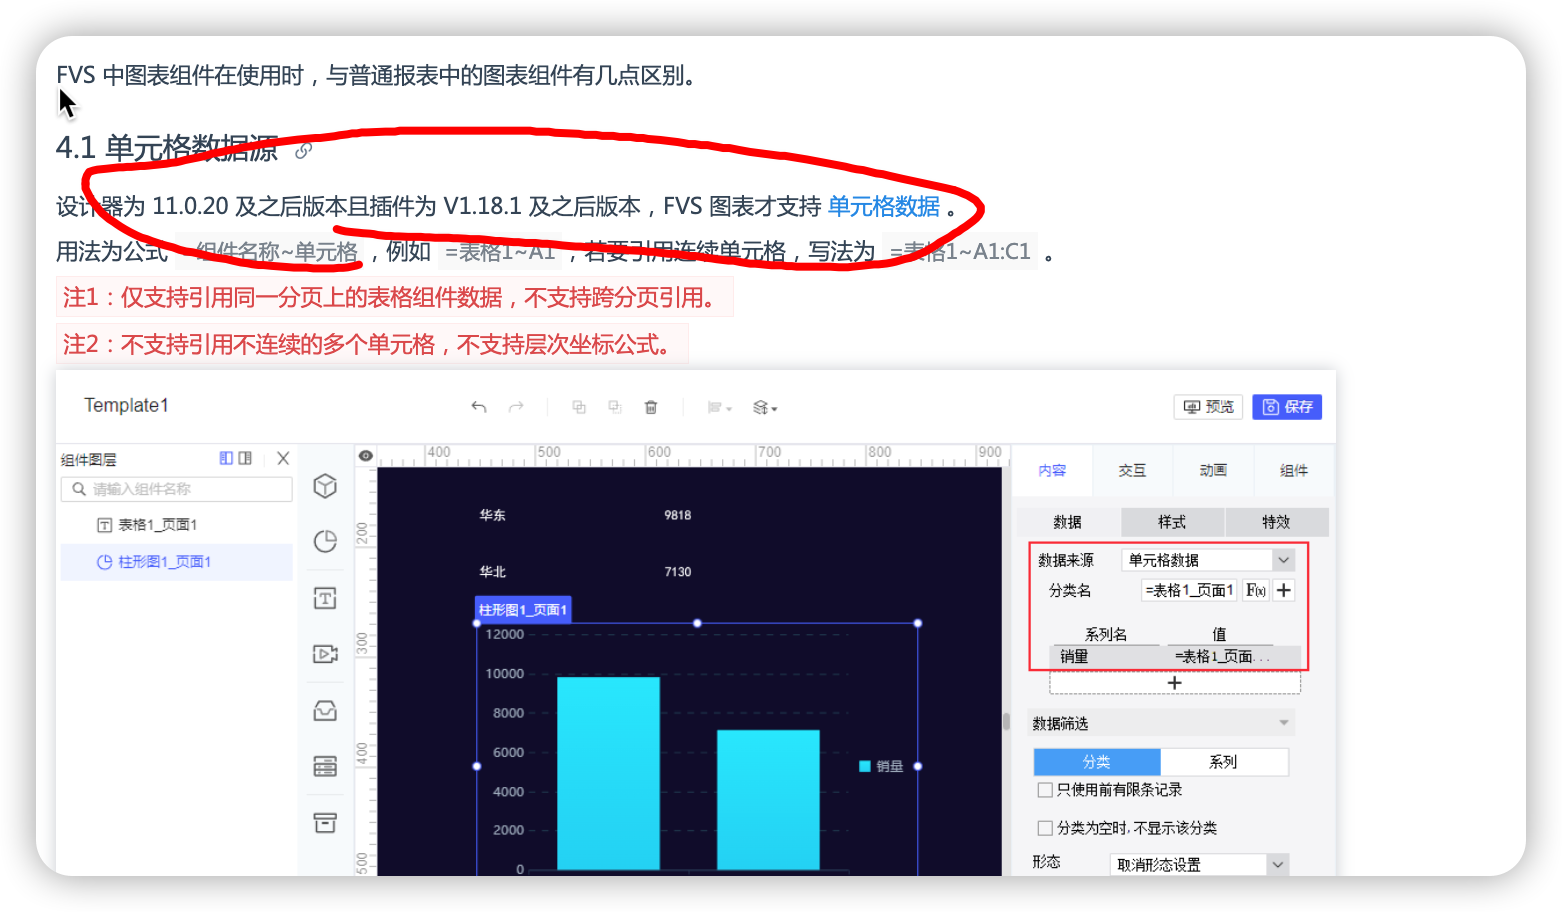Open the layer stack dropdown in the toolbar
The height and width of the screenshot is (912, 1562).
click(765, 407)
